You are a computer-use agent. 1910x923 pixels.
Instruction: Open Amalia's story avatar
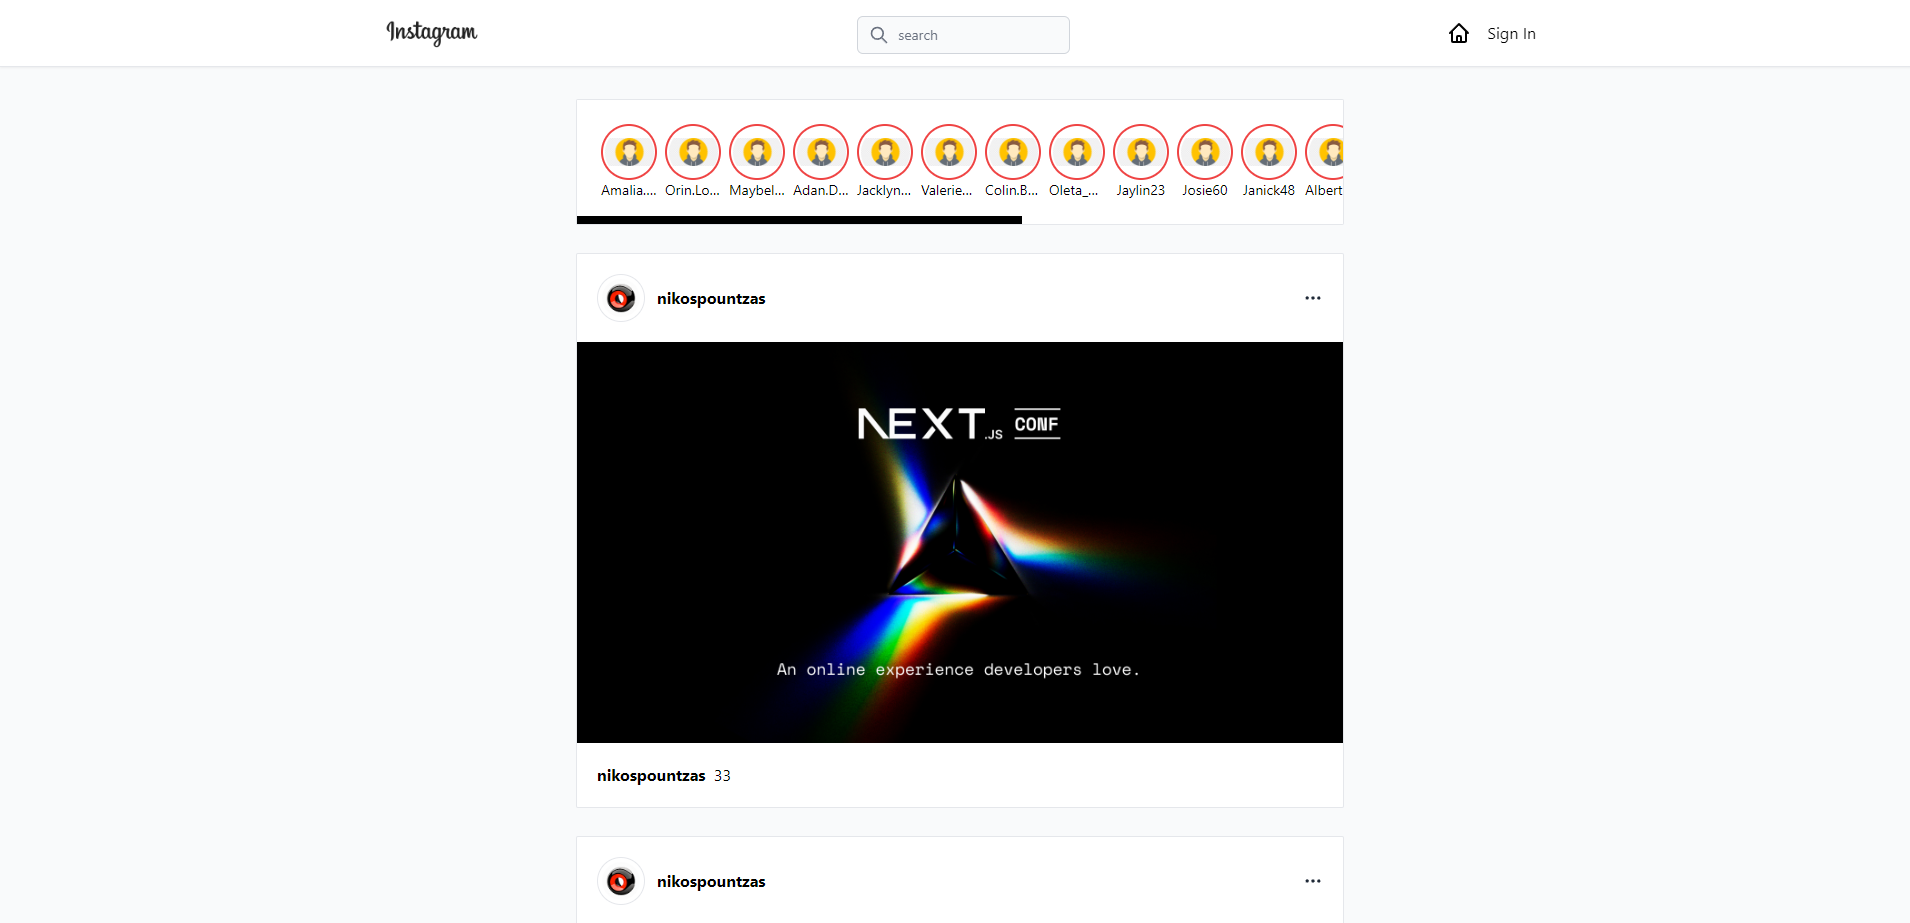(628, 153)
